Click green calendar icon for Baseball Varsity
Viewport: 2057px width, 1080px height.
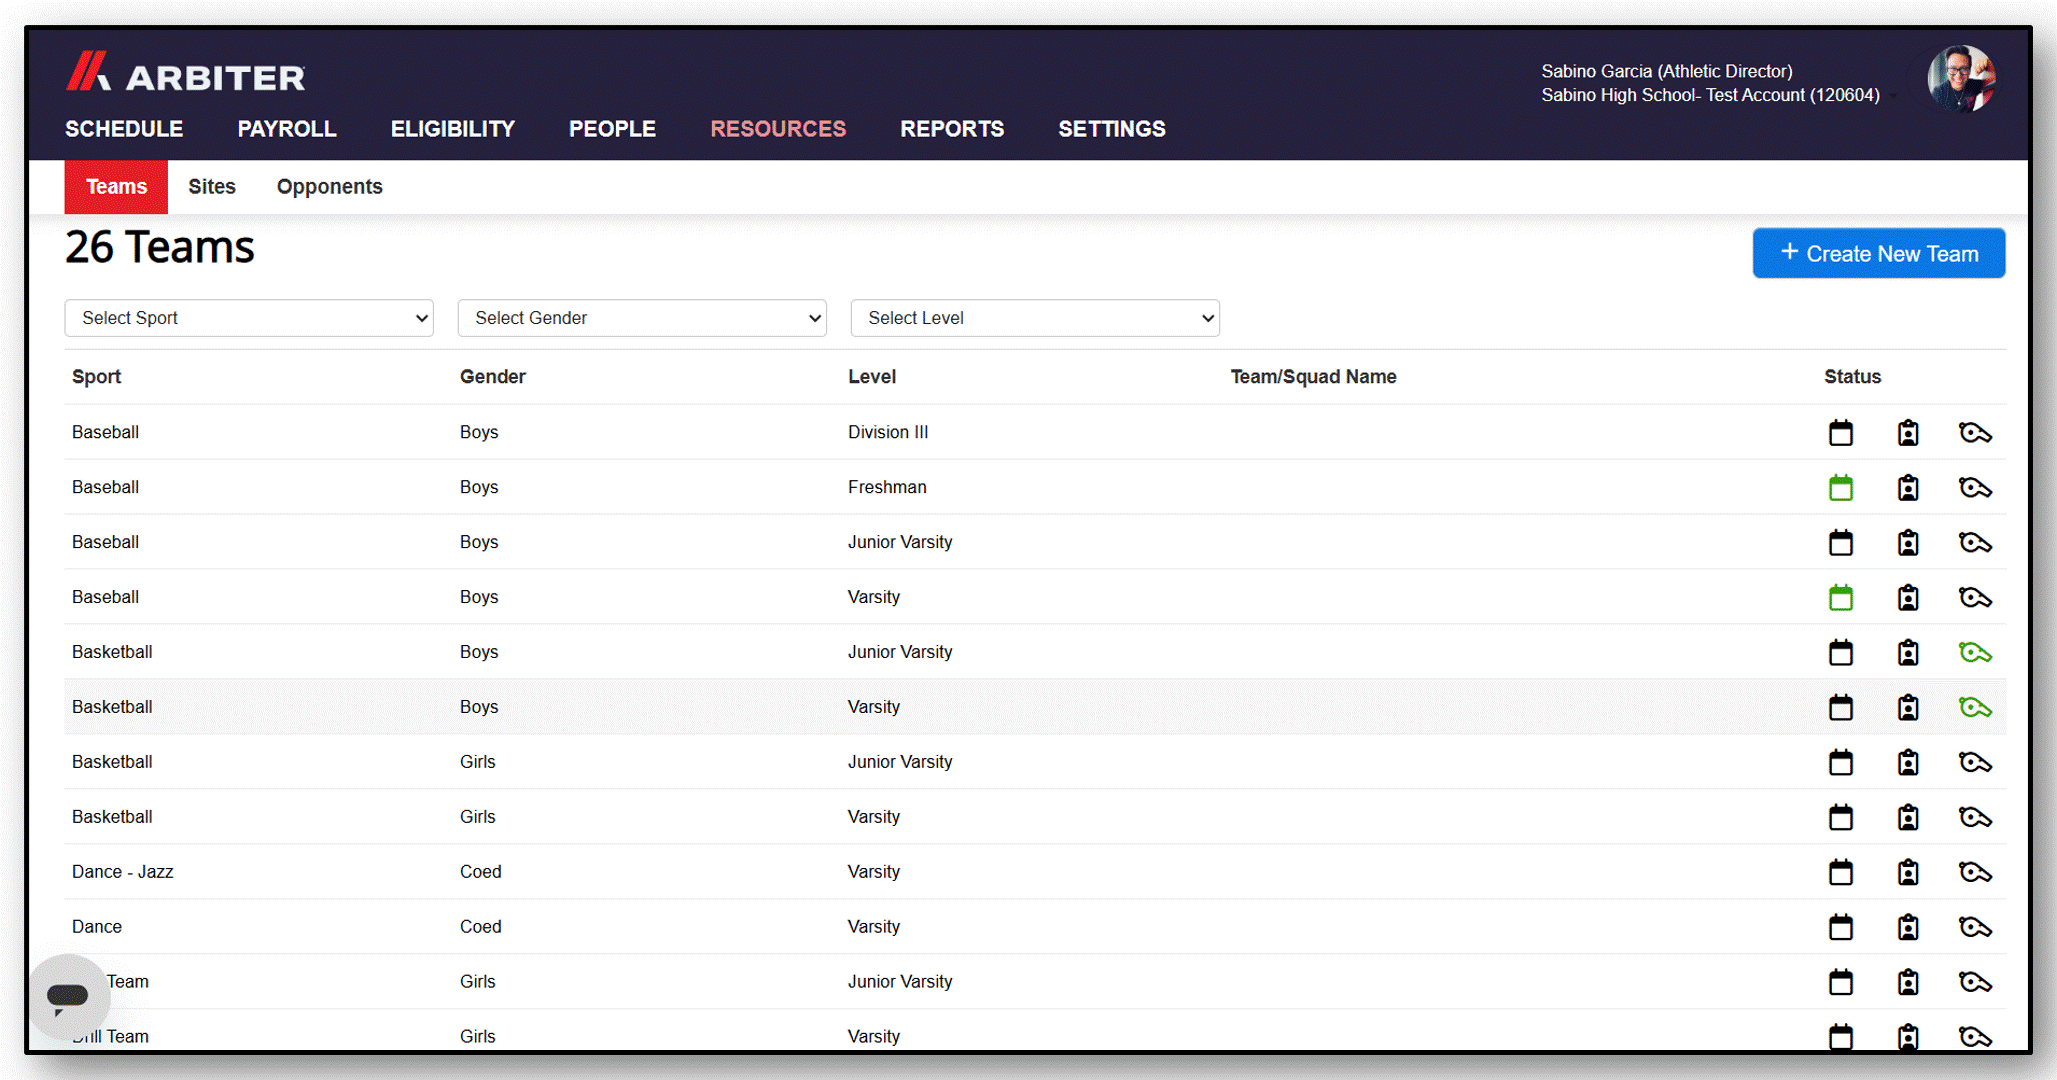click(x=1840, y=597)
